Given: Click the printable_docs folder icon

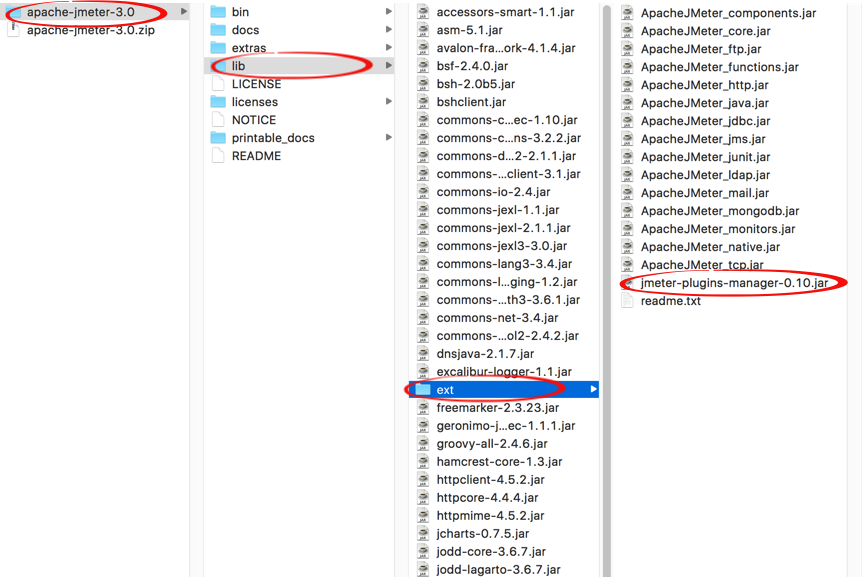Looking at the screenshot, I should [218, 138].
